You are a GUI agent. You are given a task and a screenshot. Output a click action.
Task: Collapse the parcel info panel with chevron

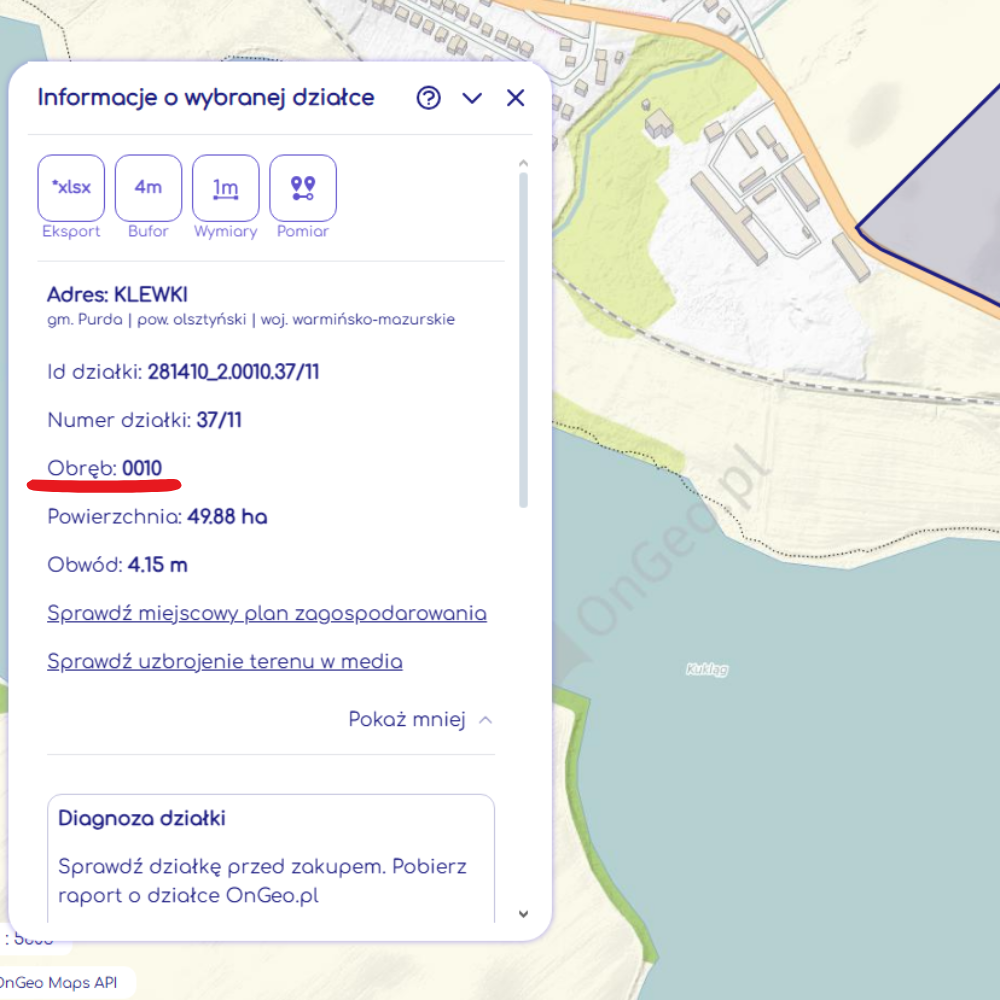coord(472,98)
